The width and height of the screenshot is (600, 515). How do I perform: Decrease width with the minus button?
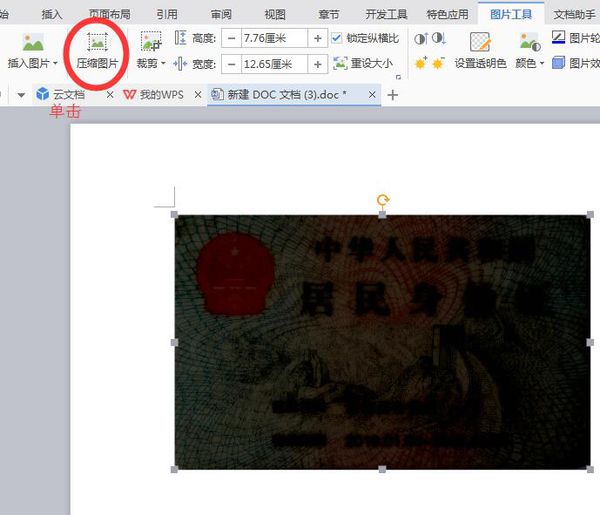232,64
